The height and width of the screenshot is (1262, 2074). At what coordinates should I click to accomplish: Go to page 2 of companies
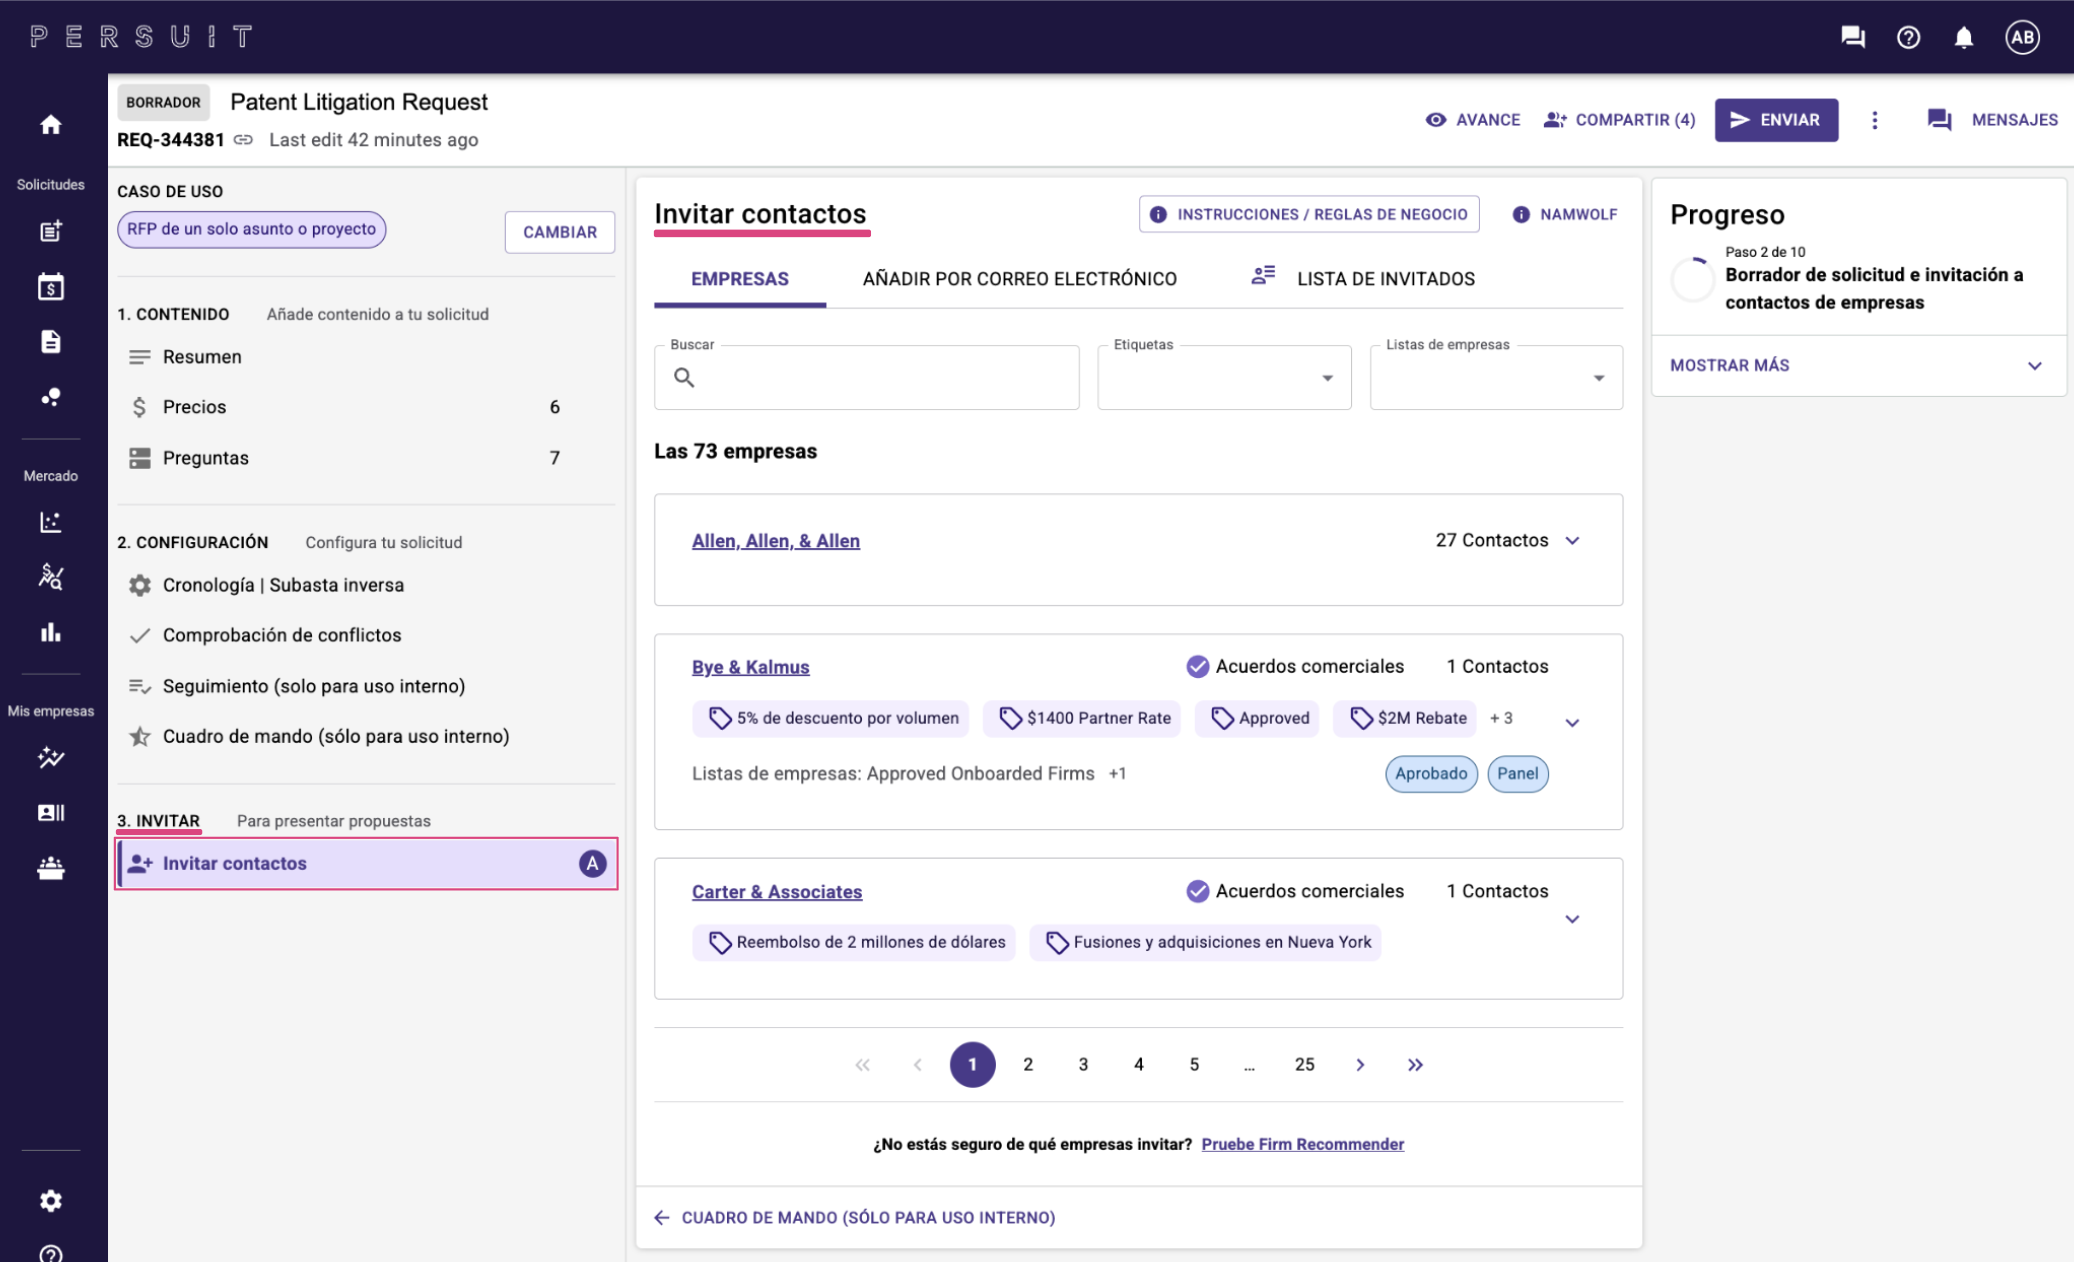(1028, 1065)
